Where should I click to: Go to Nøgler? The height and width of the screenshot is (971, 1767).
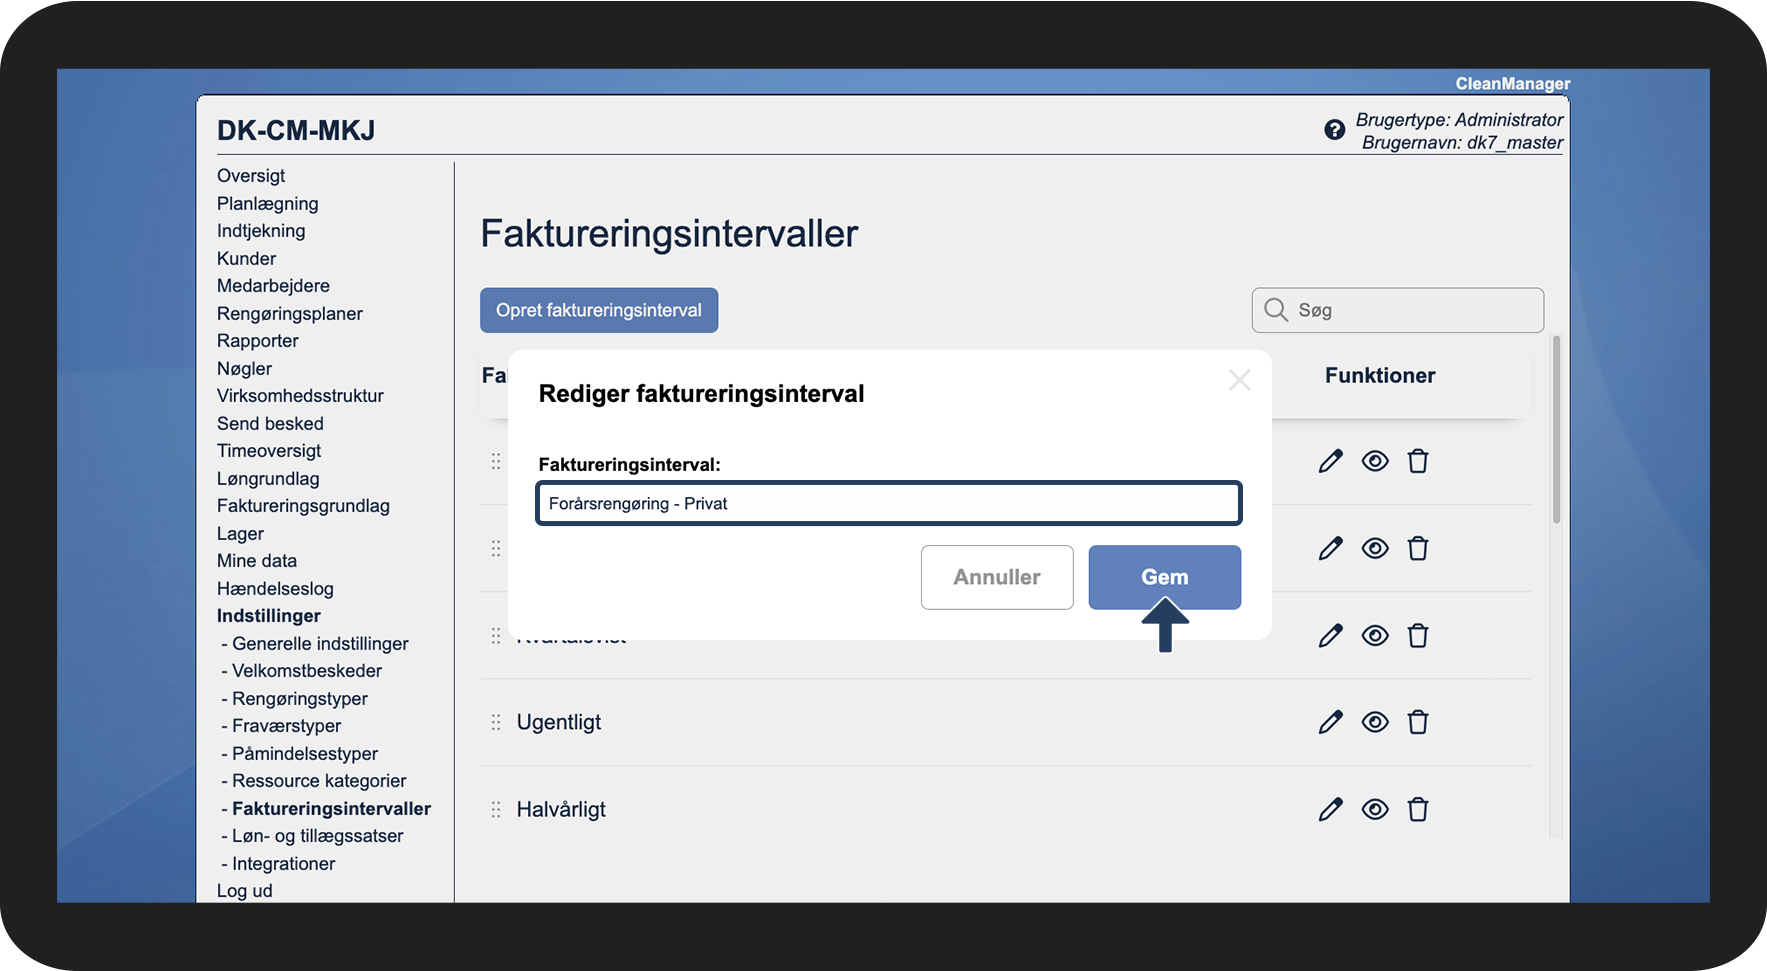244,368
